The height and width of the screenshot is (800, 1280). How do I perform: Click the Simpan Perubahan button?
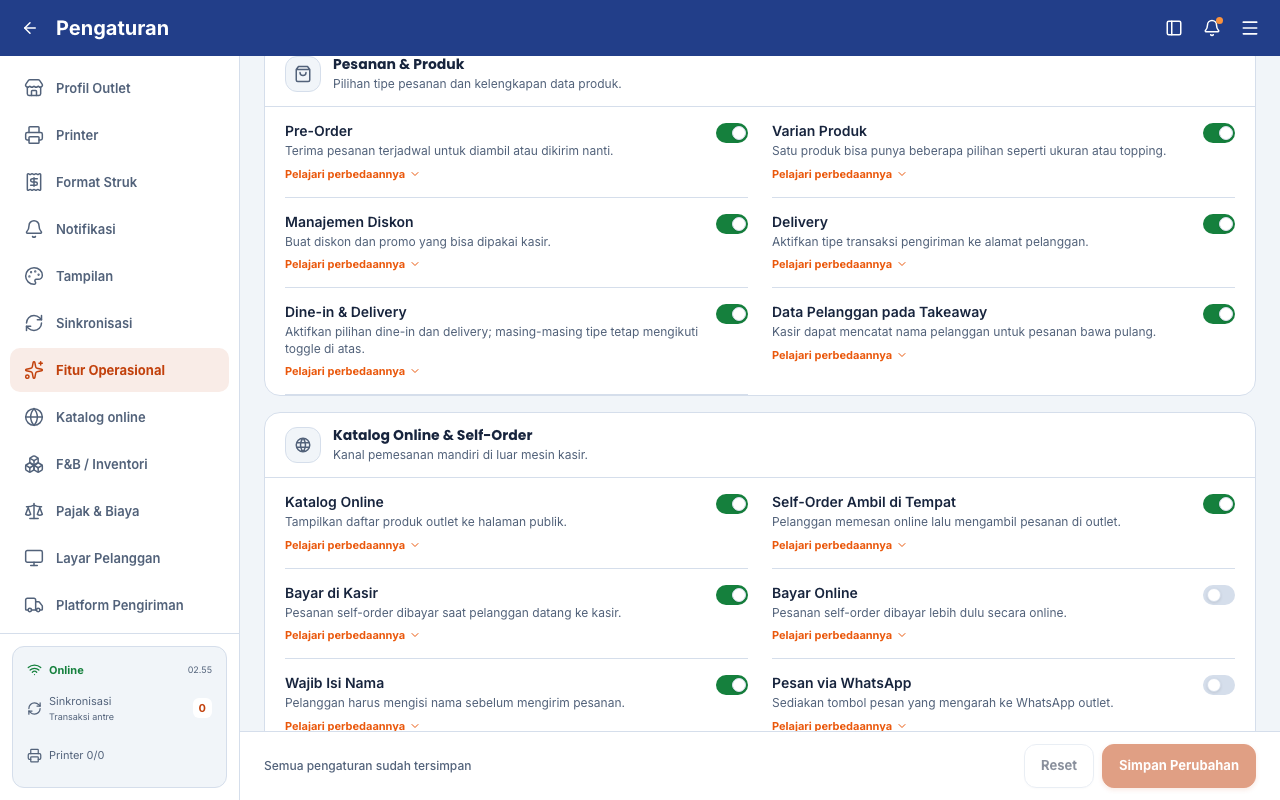(x=1179, y=766)
